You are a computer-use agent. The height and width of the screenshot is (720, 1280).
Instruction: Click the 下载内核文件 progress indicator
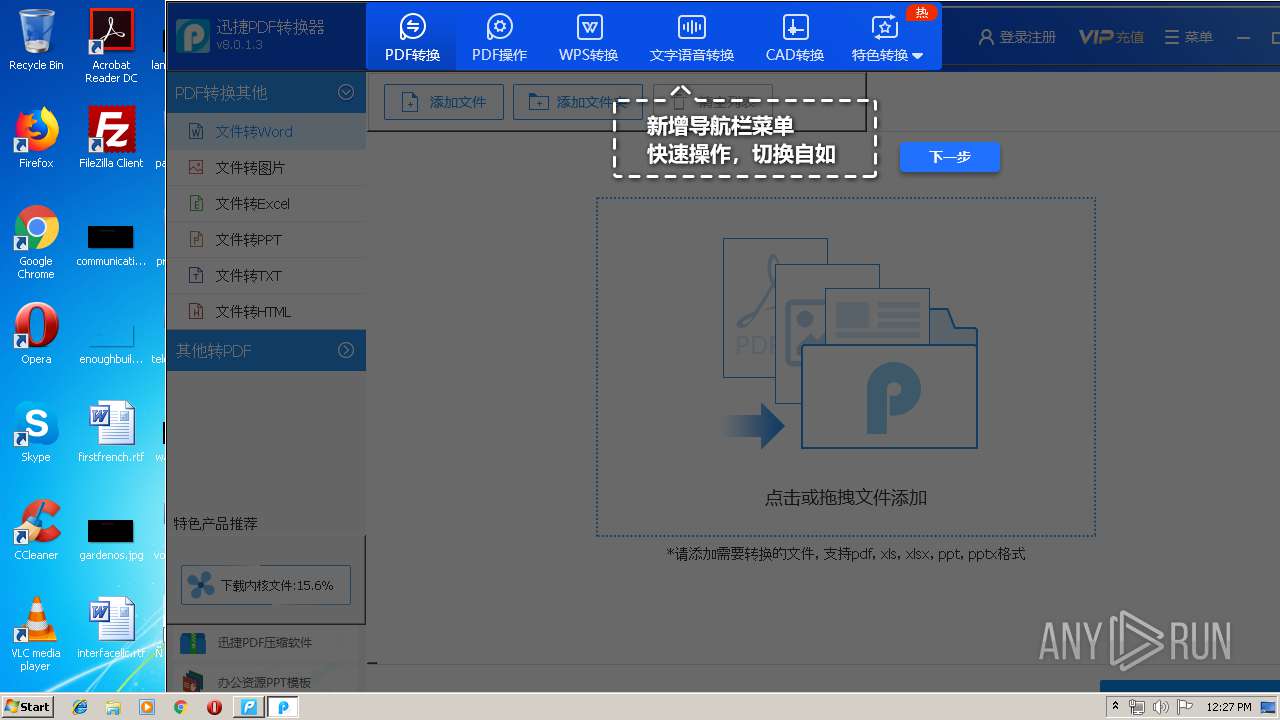tap(266, 585)
